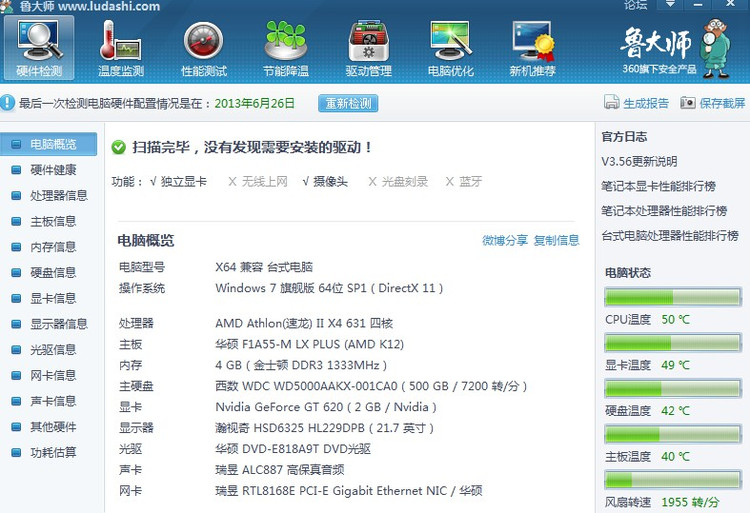Open the 节能降温 energy saving tool

285,48
